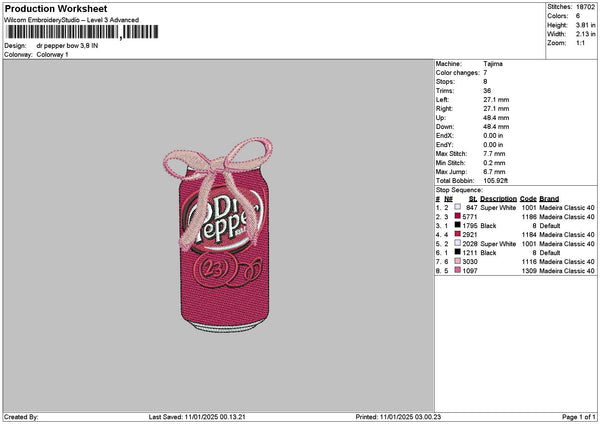Pick the crimson swatch beside 5771
This screenshot has height=424, width=600.
pyautogui.click(x=457, y=216)
